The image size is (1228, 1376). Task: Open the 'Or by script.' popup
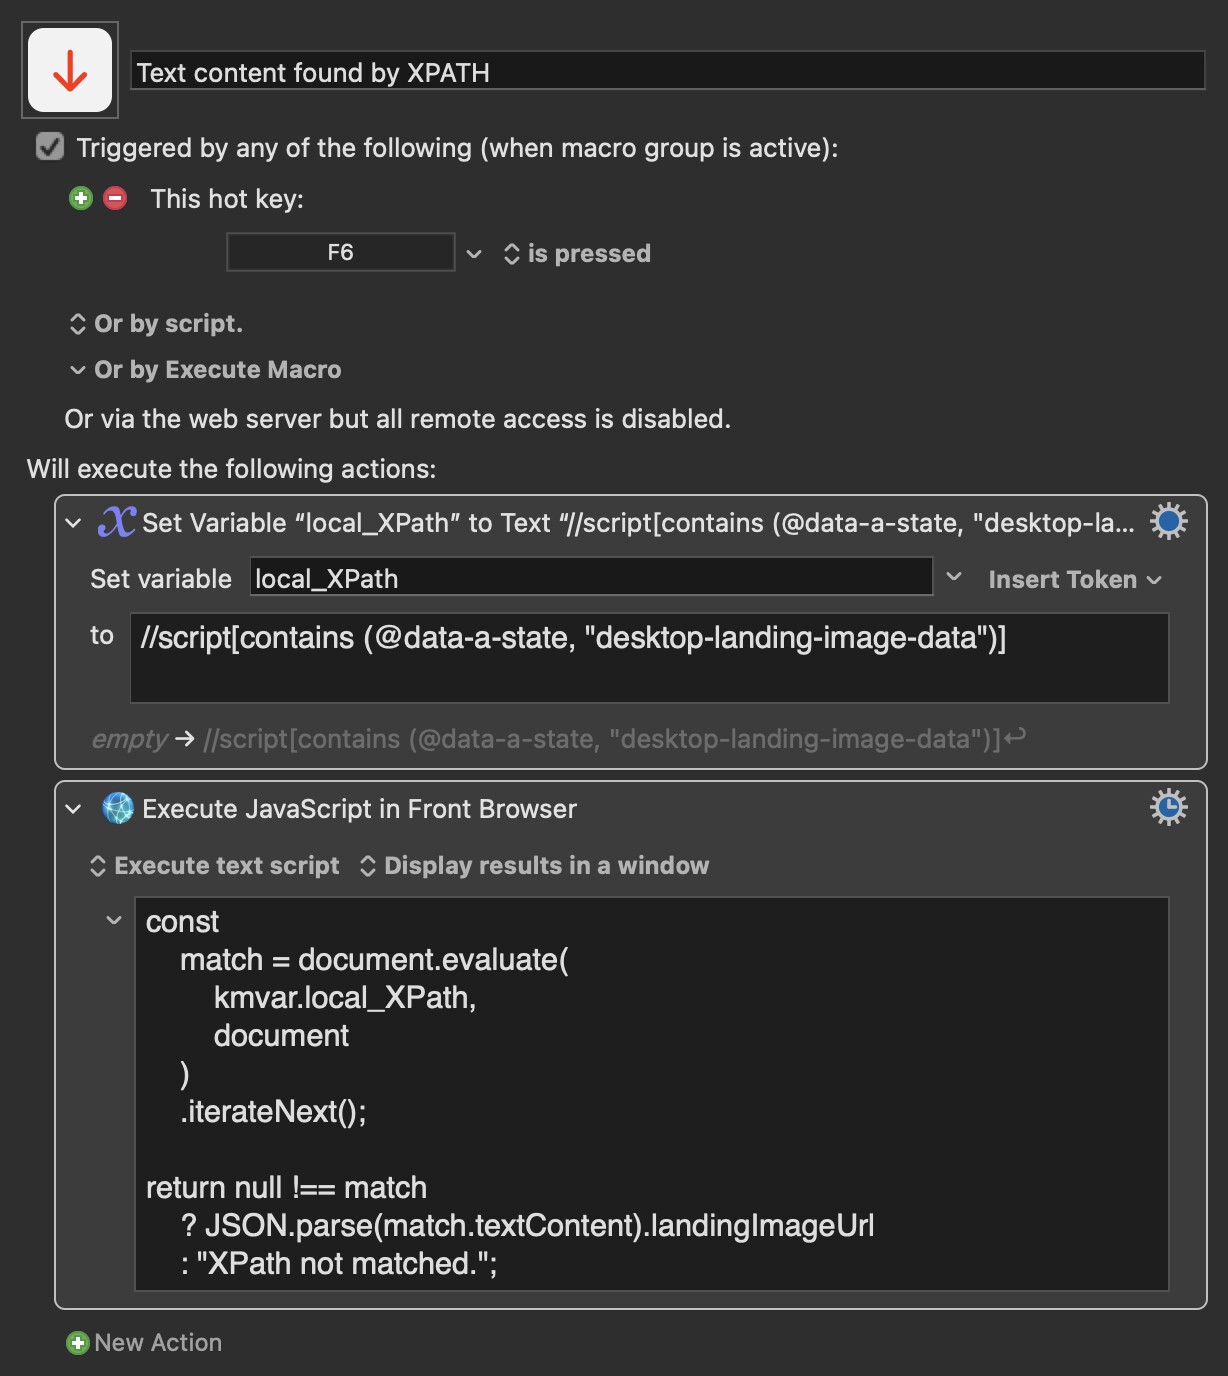[x=156, y=324]
